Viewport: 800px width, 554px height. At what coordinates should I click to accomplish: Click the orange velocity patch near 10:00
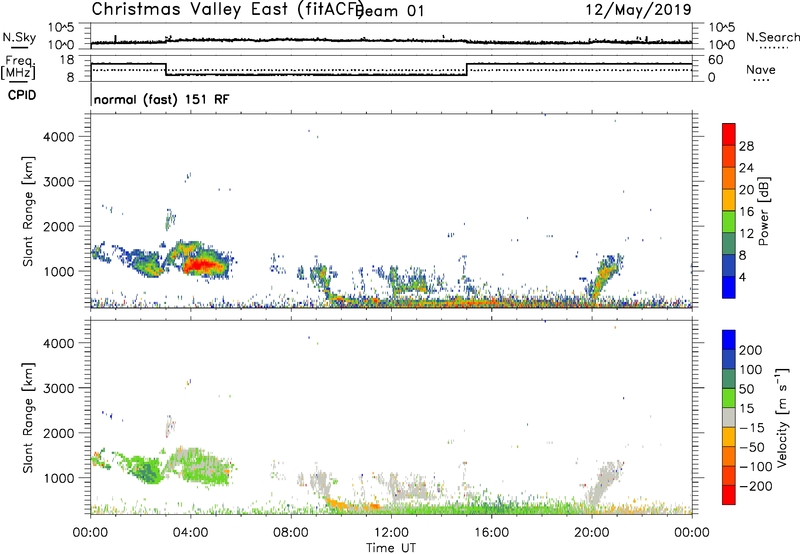[336, 503]
